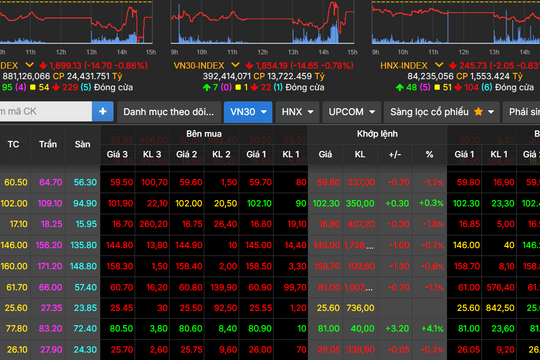
Task: Click the star icon in Sàng lọc cổ phiếu
Action: (x=478, y=112)
